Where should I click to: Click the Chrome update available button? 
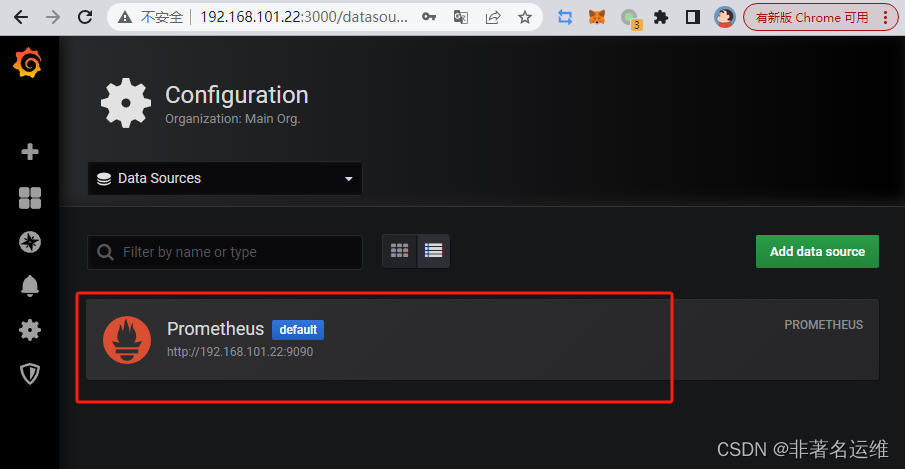(820, 17)
